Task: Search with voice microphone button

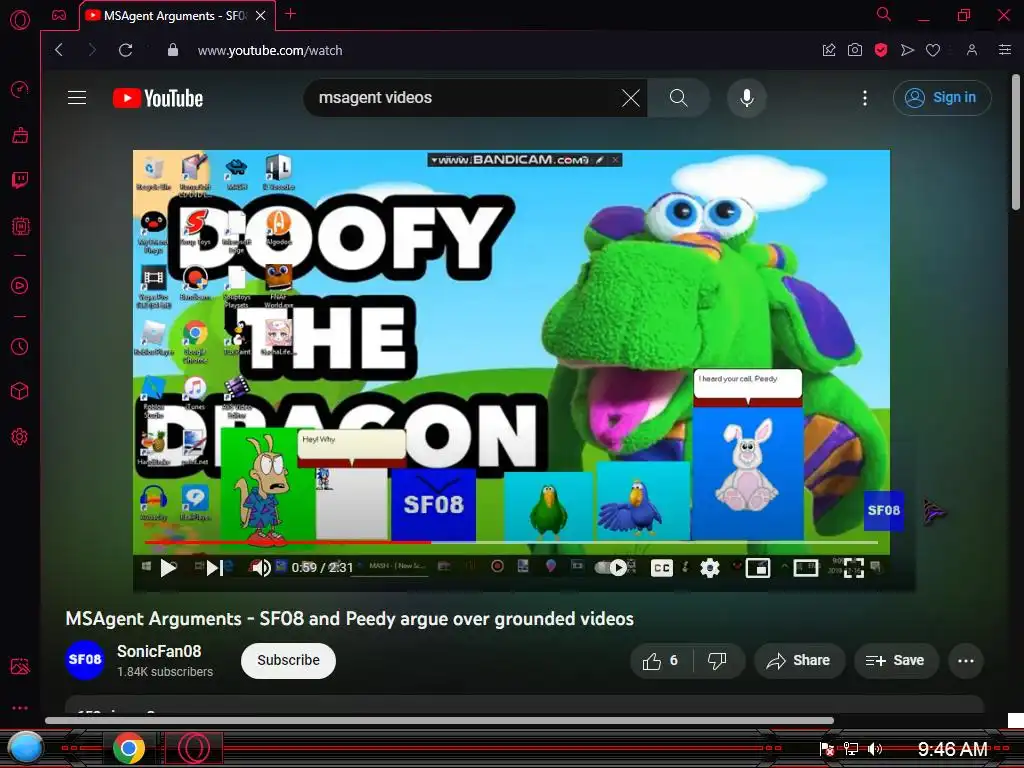Action: (746, 98)
